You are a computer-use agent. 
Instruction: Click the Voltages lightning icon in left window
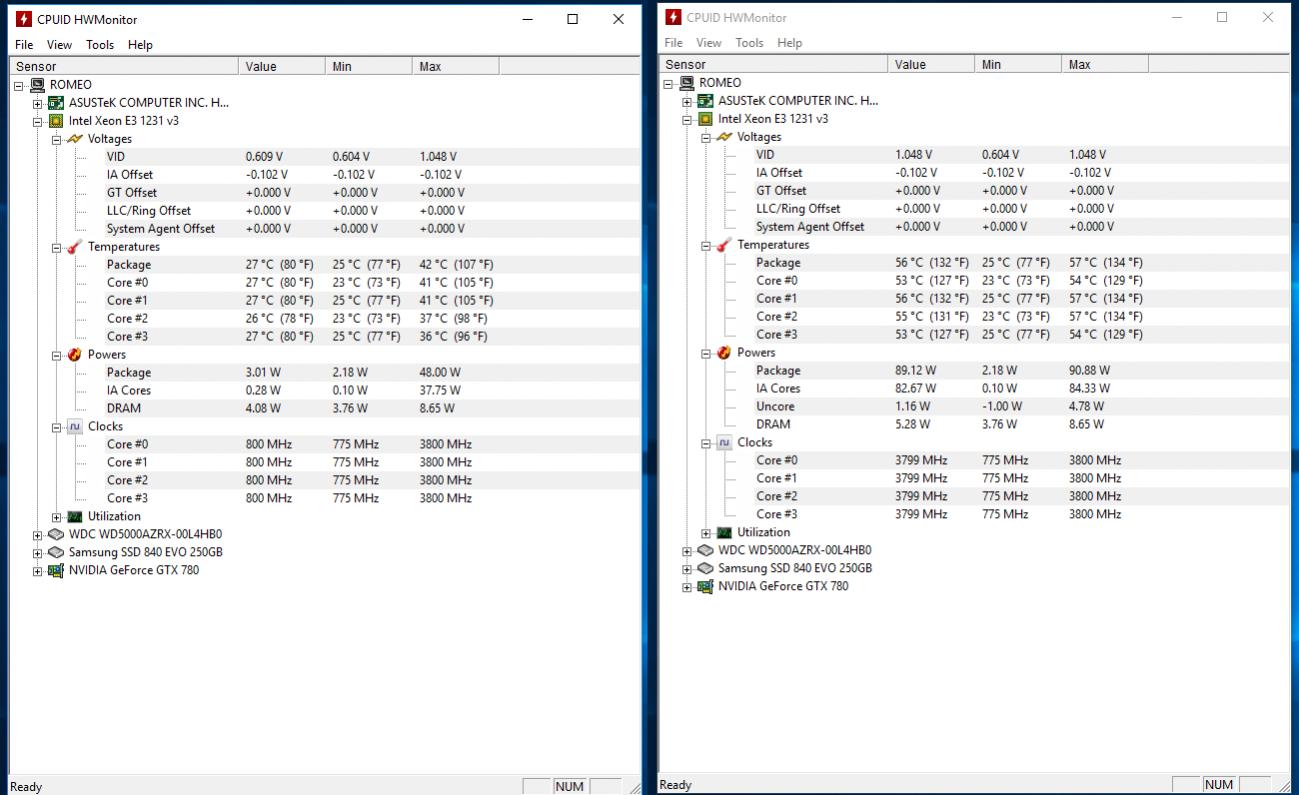click(75, 139)
